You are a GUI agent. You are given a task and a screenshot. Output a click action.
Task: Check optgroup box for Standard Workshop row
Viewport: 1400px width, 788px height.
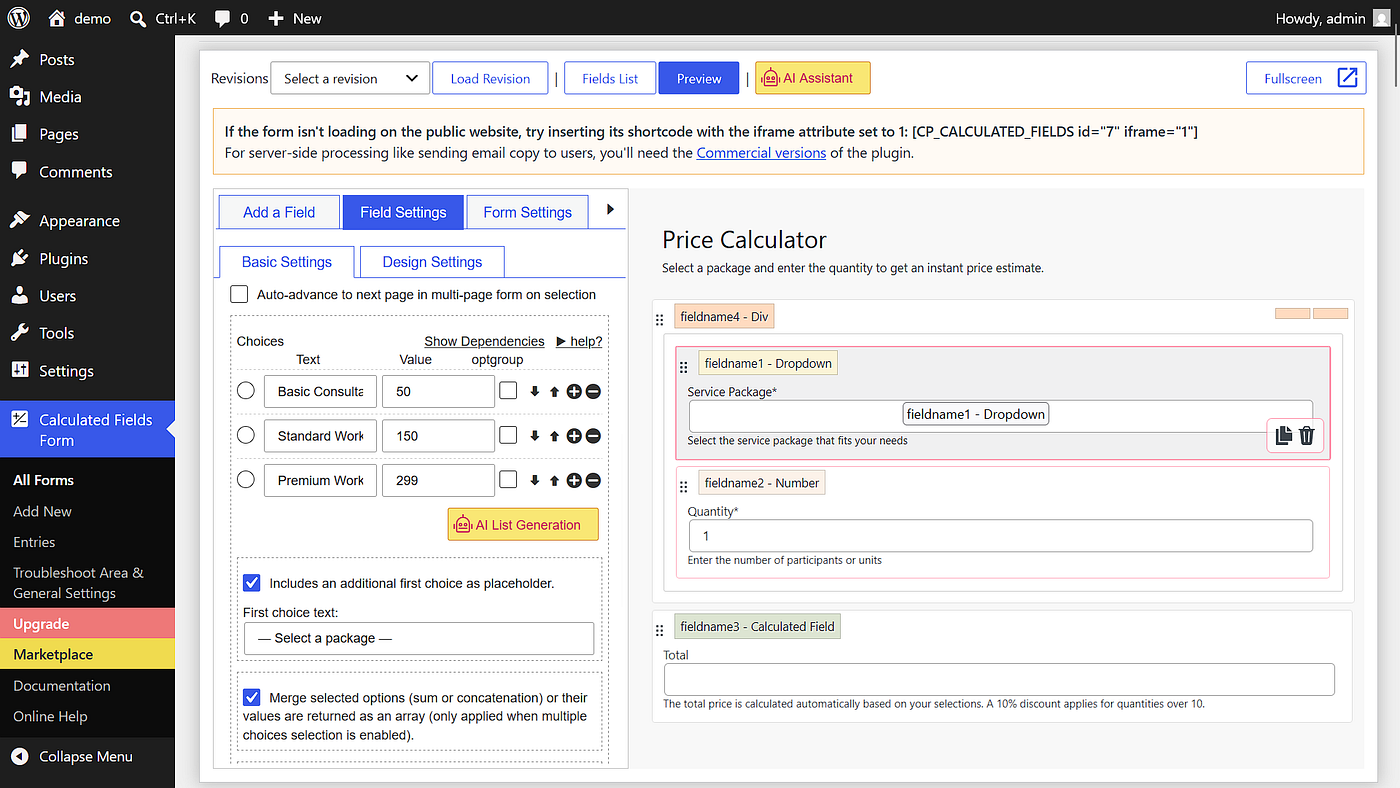pos(508,435)
